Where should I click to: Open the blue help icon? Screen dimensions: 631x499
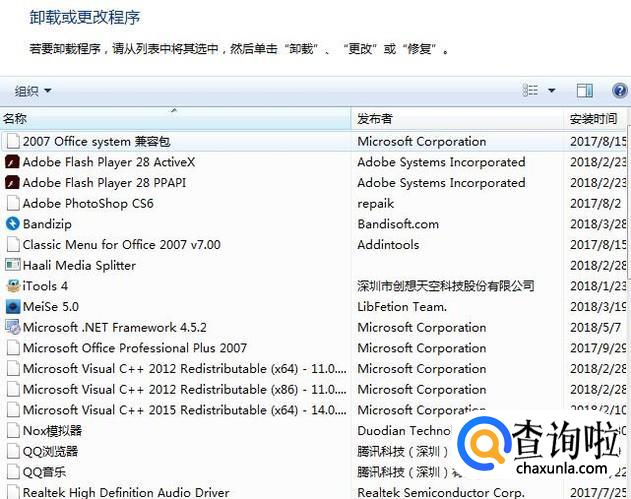[620, 91]
